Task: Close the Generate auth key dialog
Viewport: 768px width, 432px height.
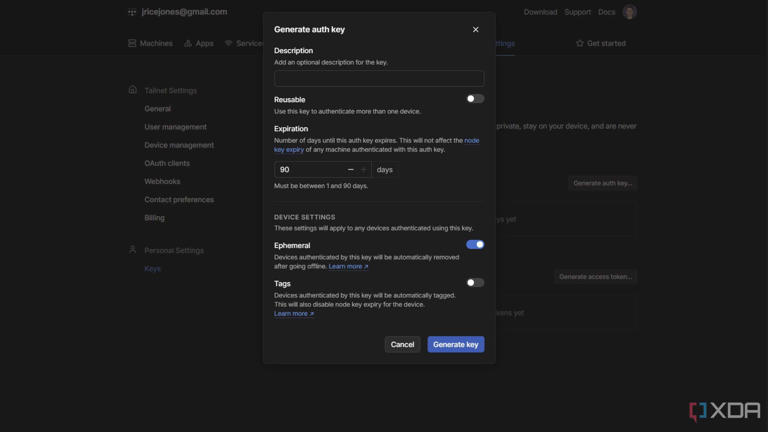Action: (475, 30)
